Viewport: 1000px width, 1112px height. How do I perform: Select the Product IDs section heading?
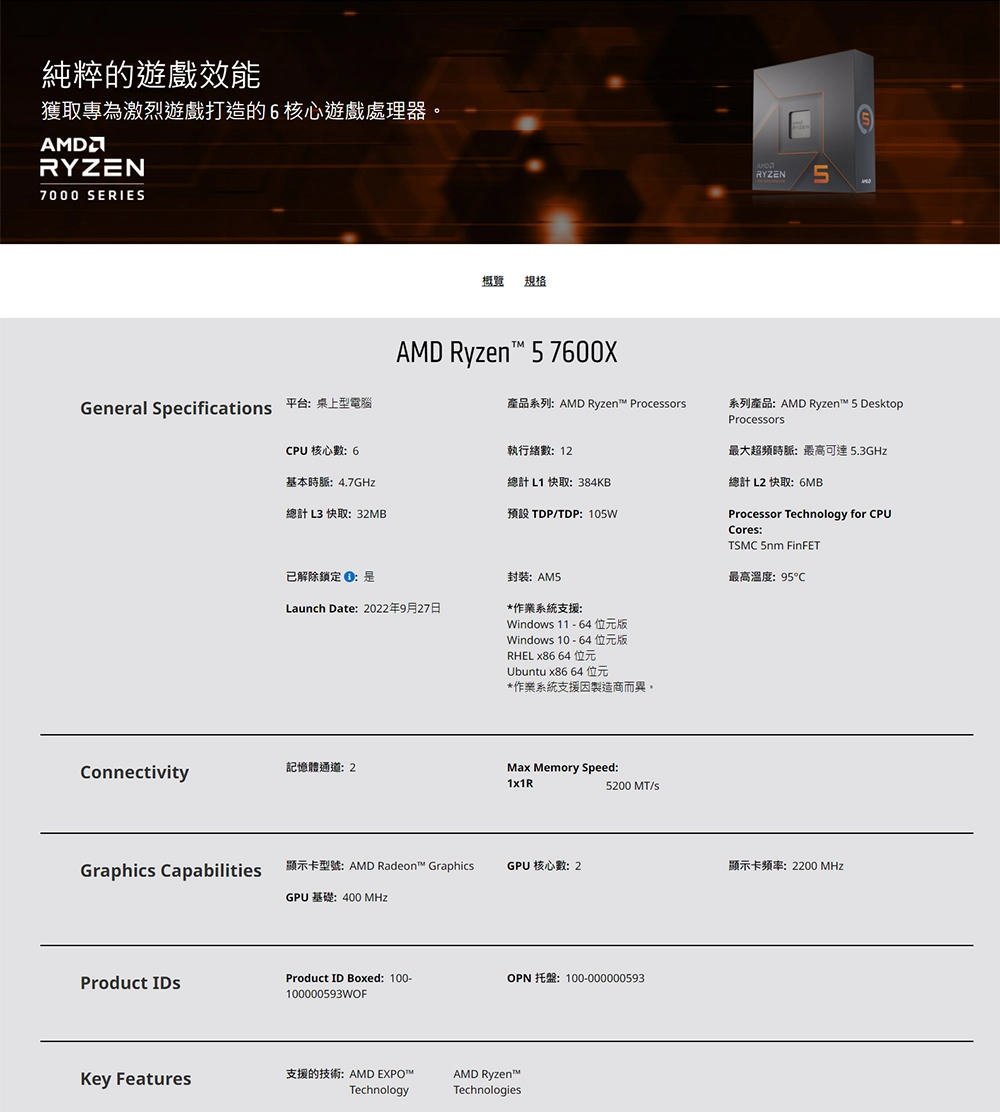130,982
